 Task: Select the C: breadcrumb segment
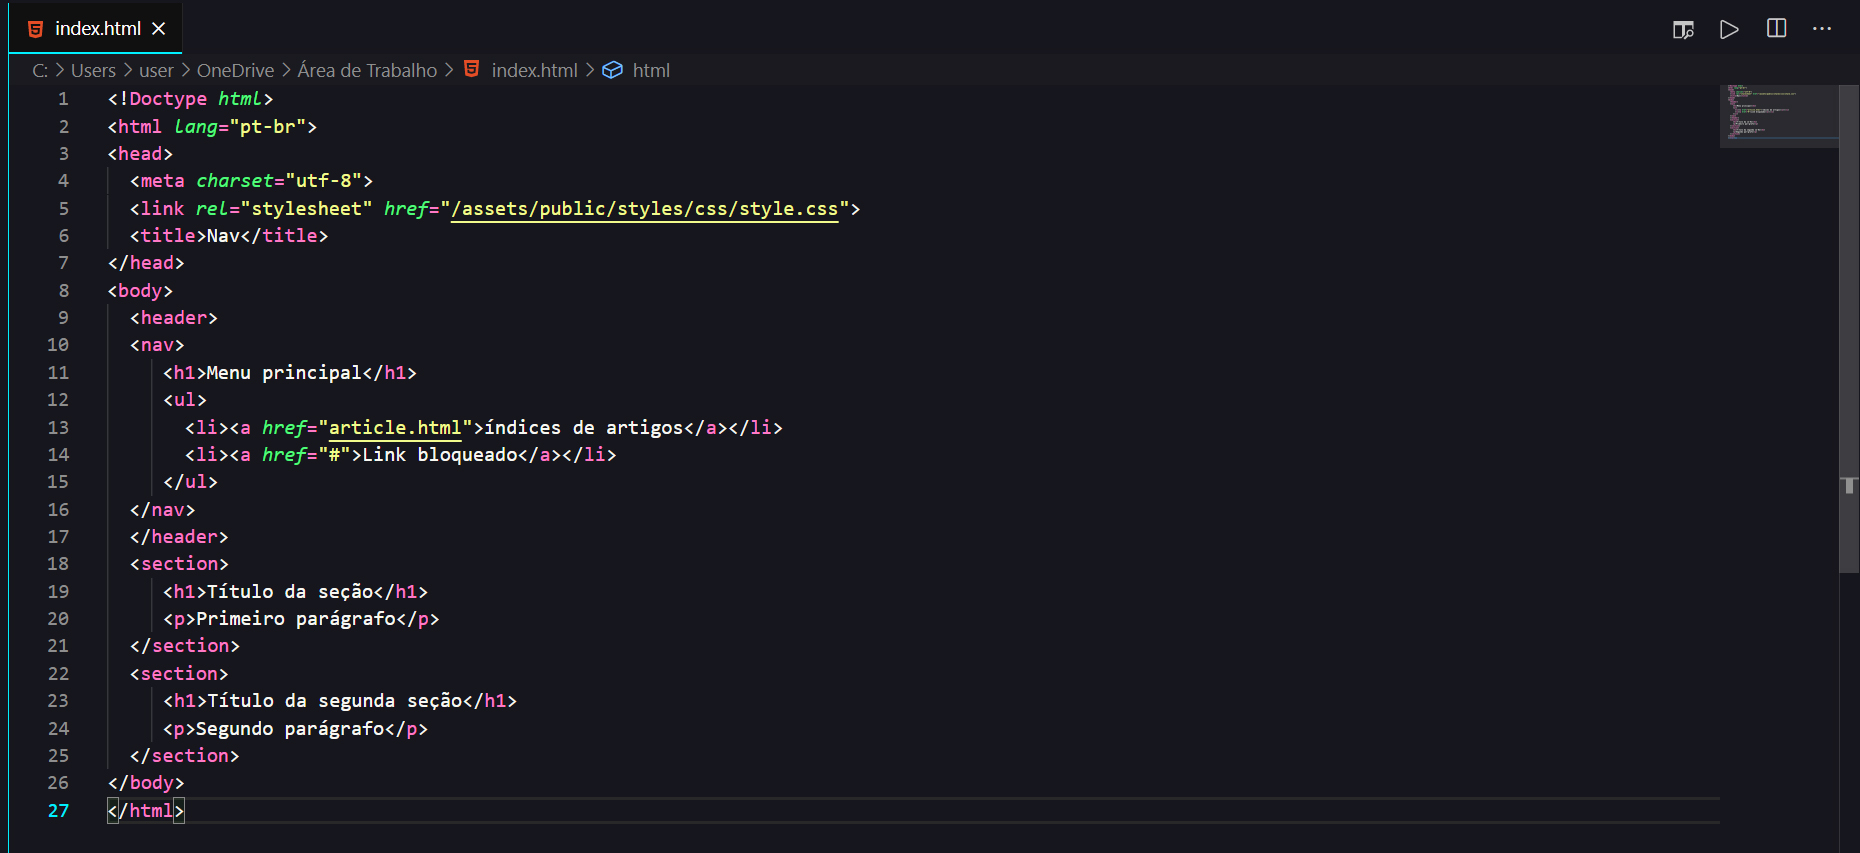[40, 70]
